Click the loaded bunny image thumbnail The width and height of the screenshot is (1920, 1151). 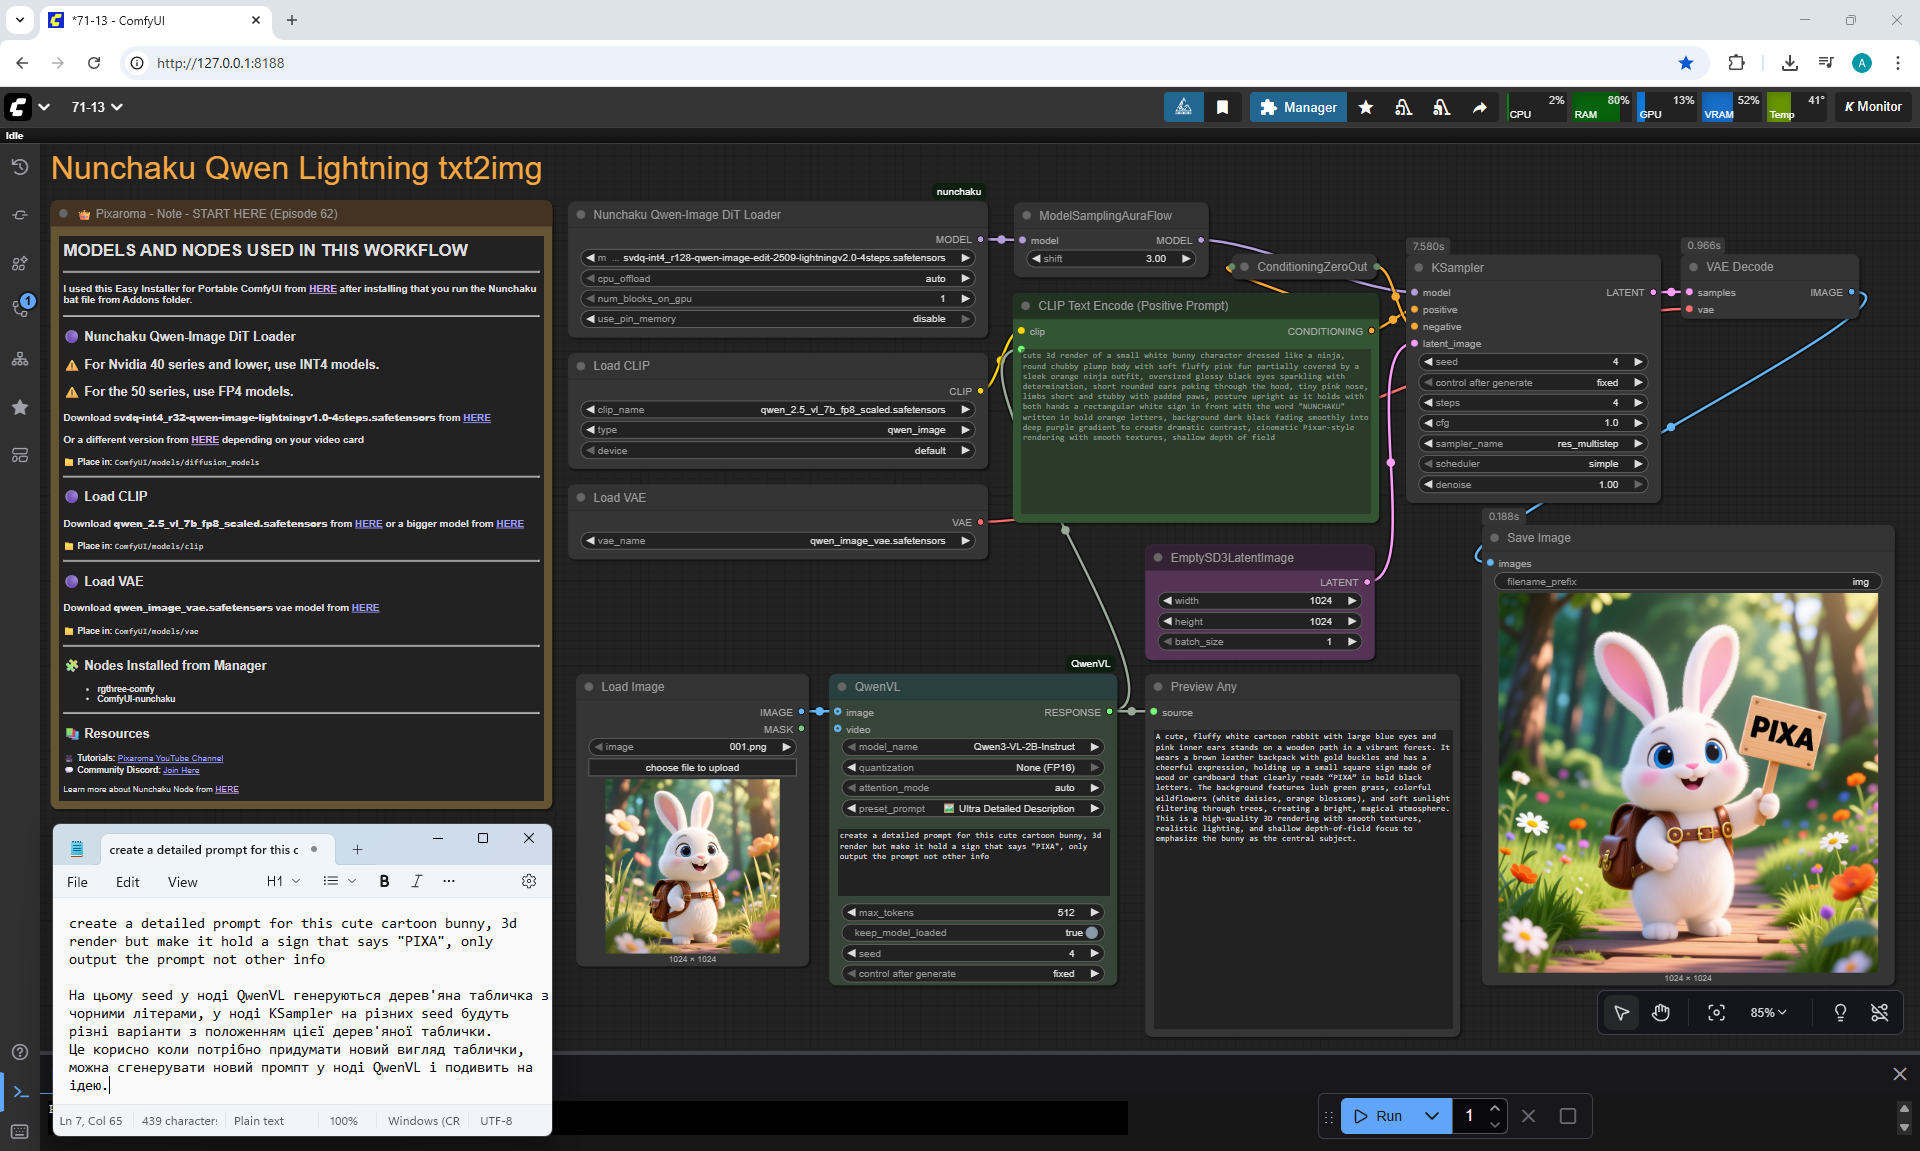click(x=692, y=866)
